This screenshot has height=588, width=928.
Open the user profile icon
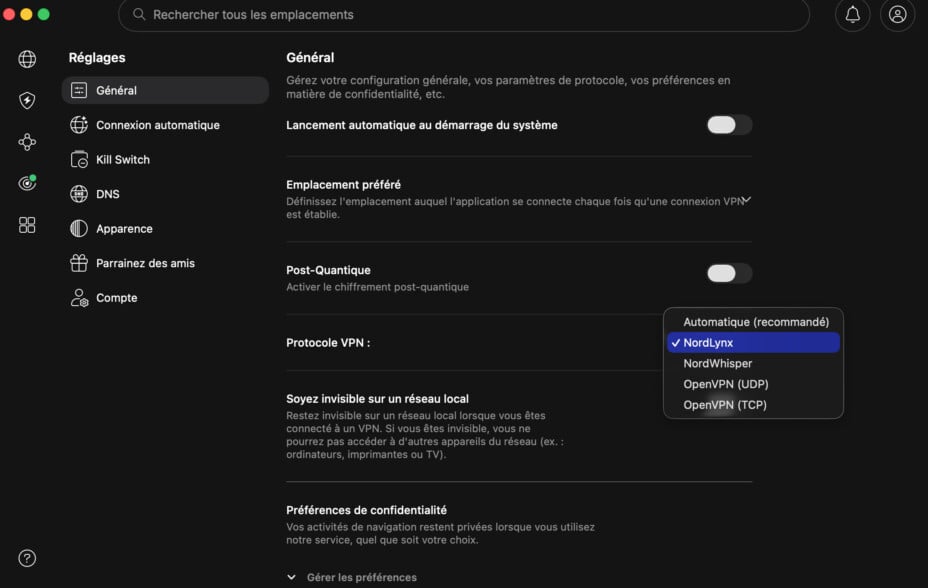897,14
